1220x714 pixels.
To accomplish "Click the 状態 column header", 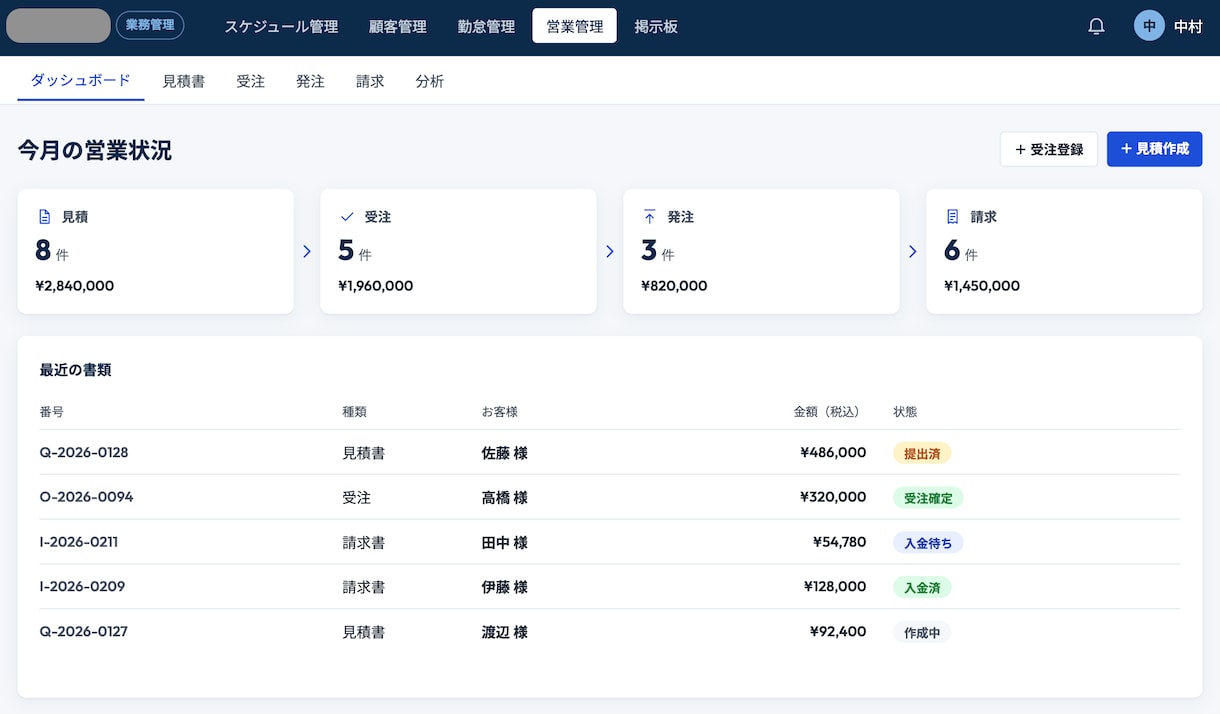I will click(x=905, y=412).
